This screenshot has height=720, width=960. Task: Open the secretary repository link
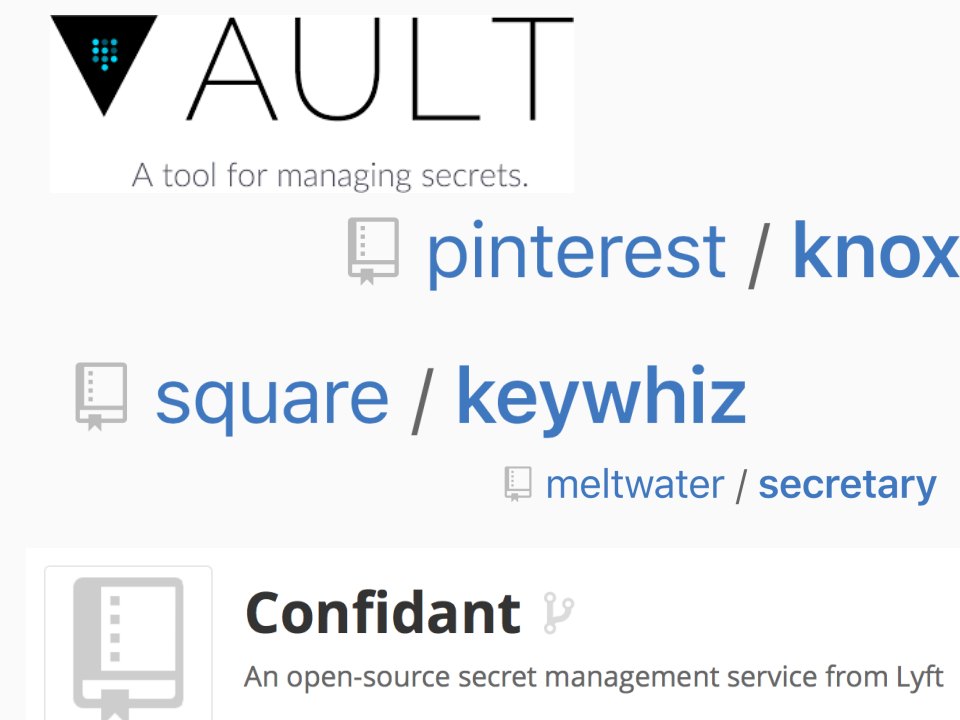point(847,486)
